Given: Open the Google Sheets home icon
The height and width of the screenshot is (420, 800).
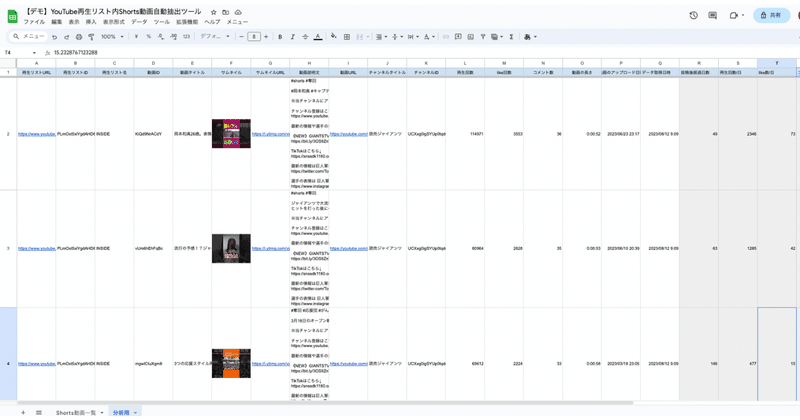Looking at the screenshot, I should (x=12, y=16).
